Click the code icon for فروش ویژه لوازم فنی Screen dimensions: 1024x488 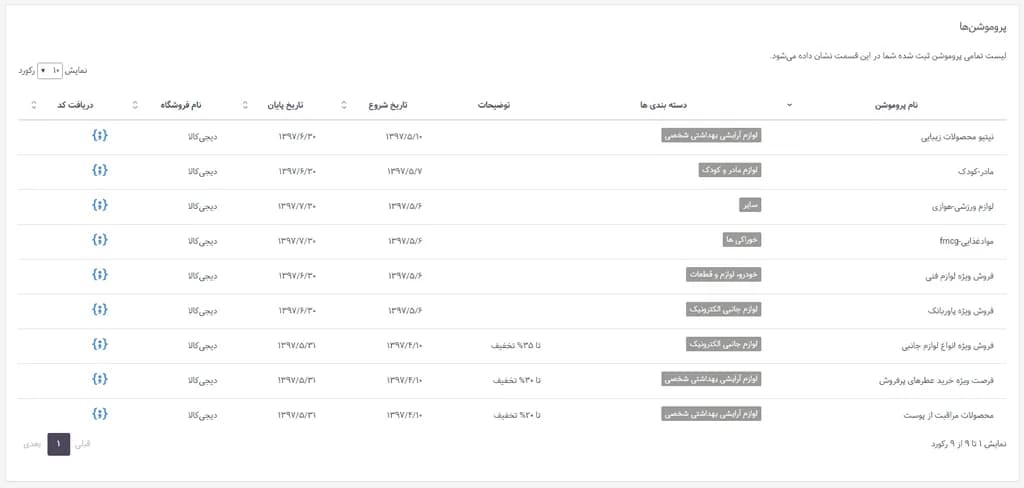99,274
